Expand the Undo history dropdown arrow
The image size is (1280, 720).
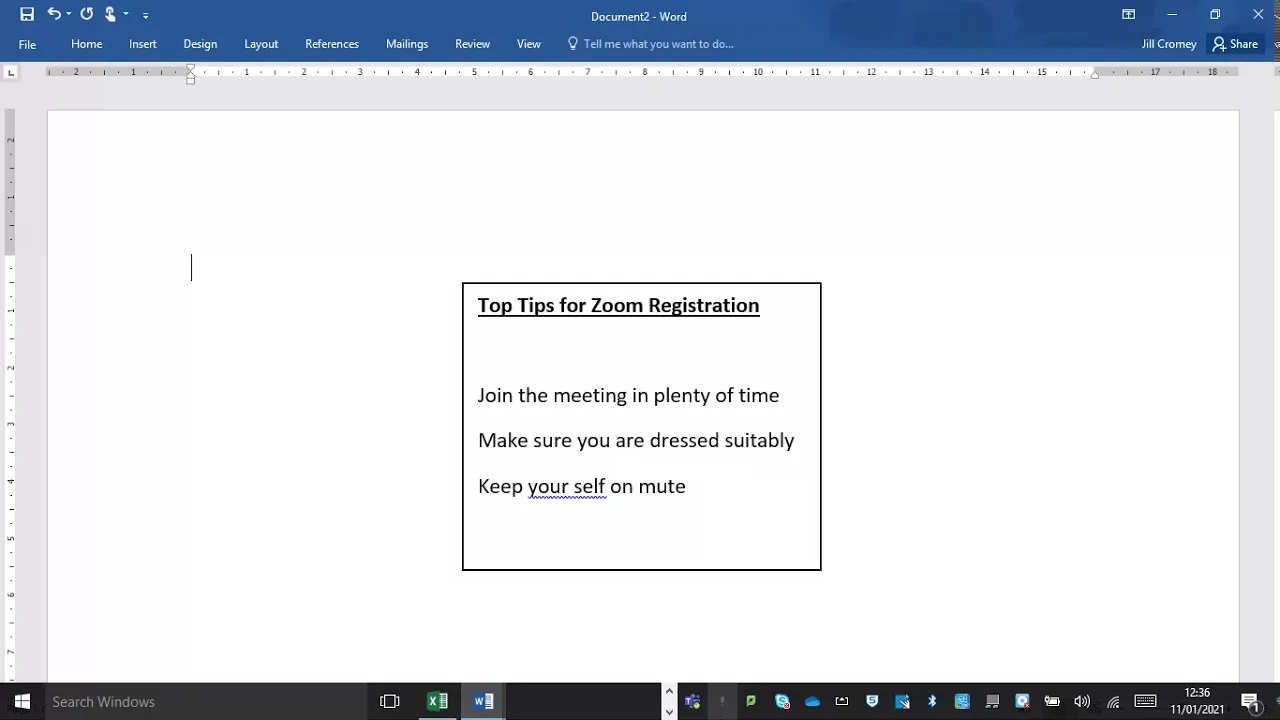pos(68,15)
